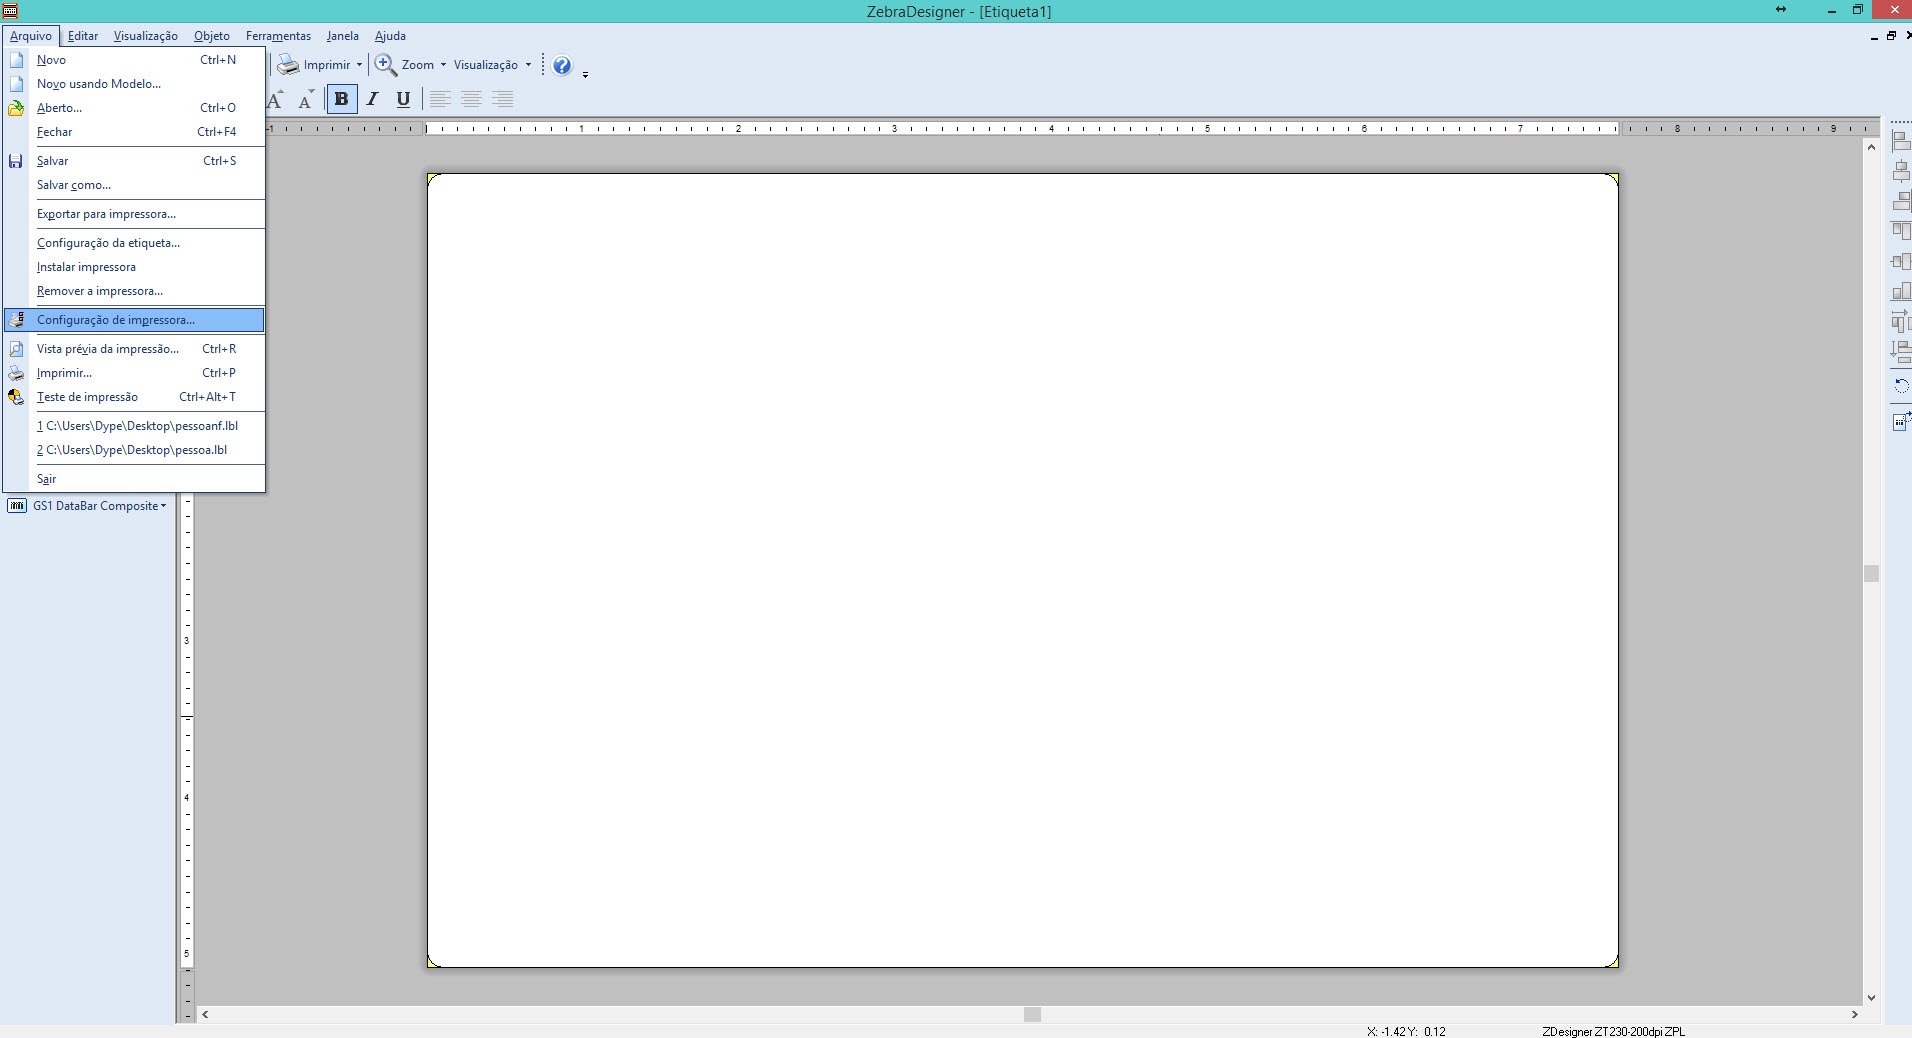Increase font size with the larger A
Viewport: 1912px width, 1038px height.
[x=275, y=99]
